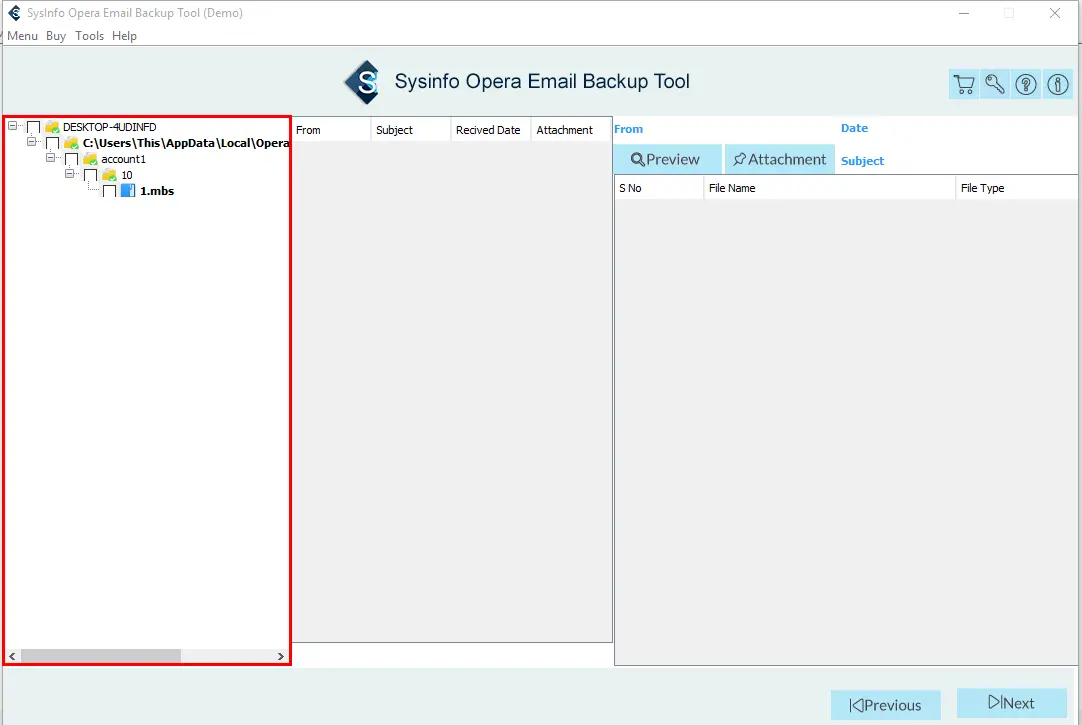Click the account1 folder icon
This screenshot has width=1082, height=725.
pyautogui.click(x=90, y=159)
